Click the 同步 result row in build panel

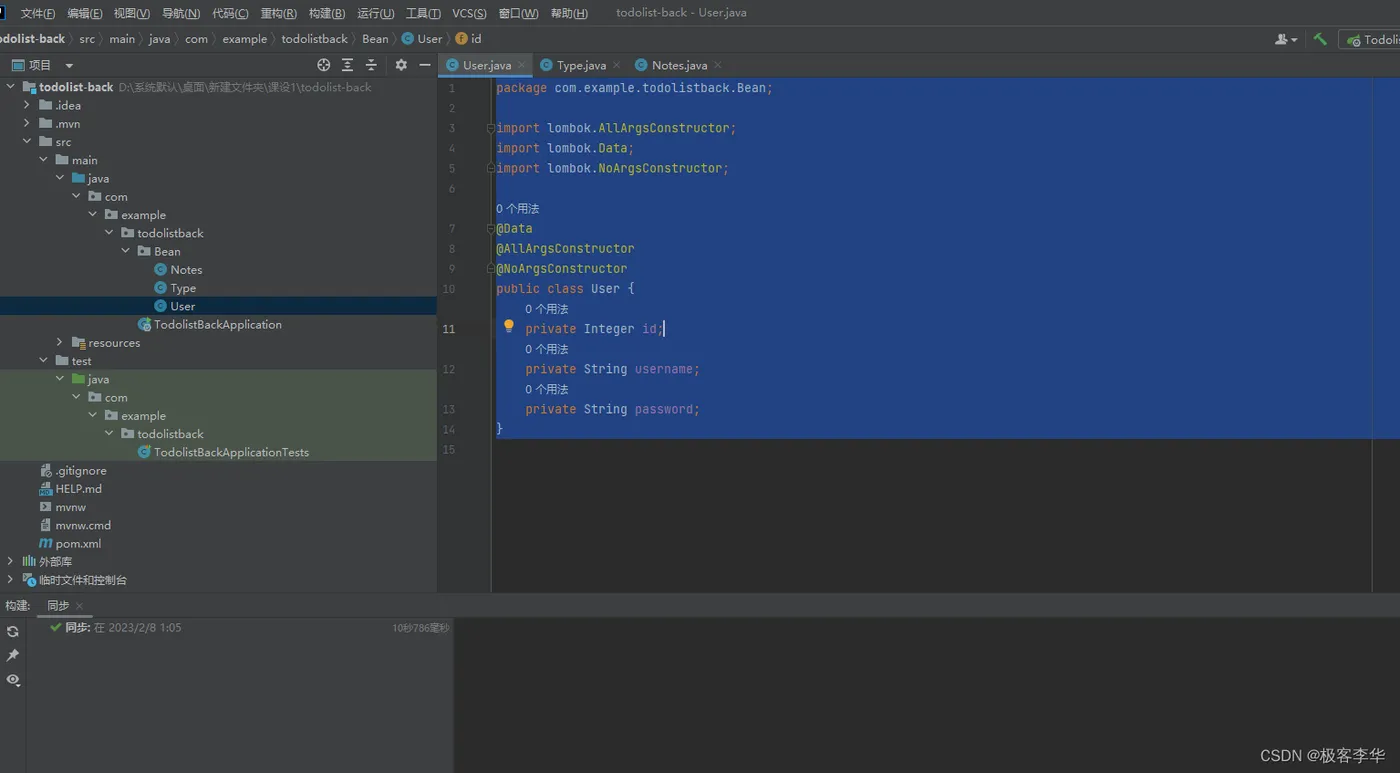tap(249, 628)
